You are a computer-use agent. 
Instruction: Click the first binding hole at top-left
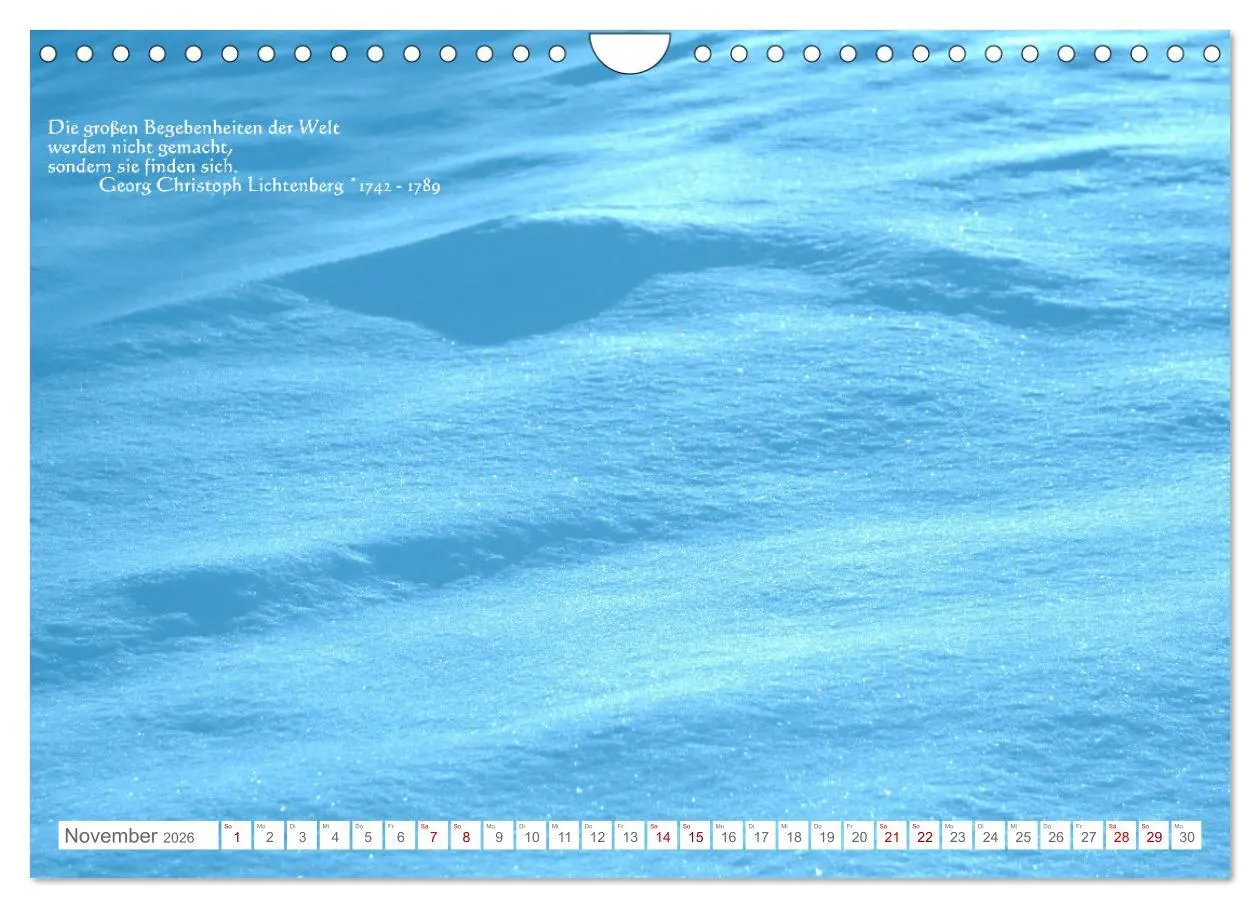point(48,54)
